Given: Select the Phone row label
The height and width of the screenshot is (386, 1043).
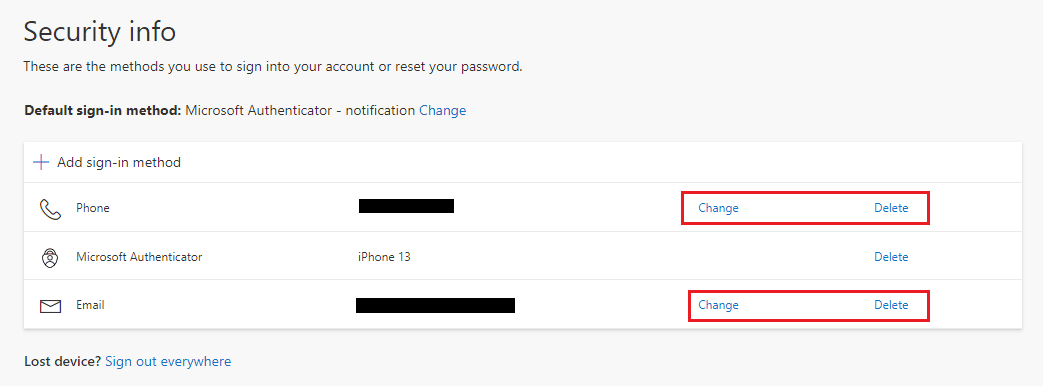Looking at the screenshot, I should (92, 208).
